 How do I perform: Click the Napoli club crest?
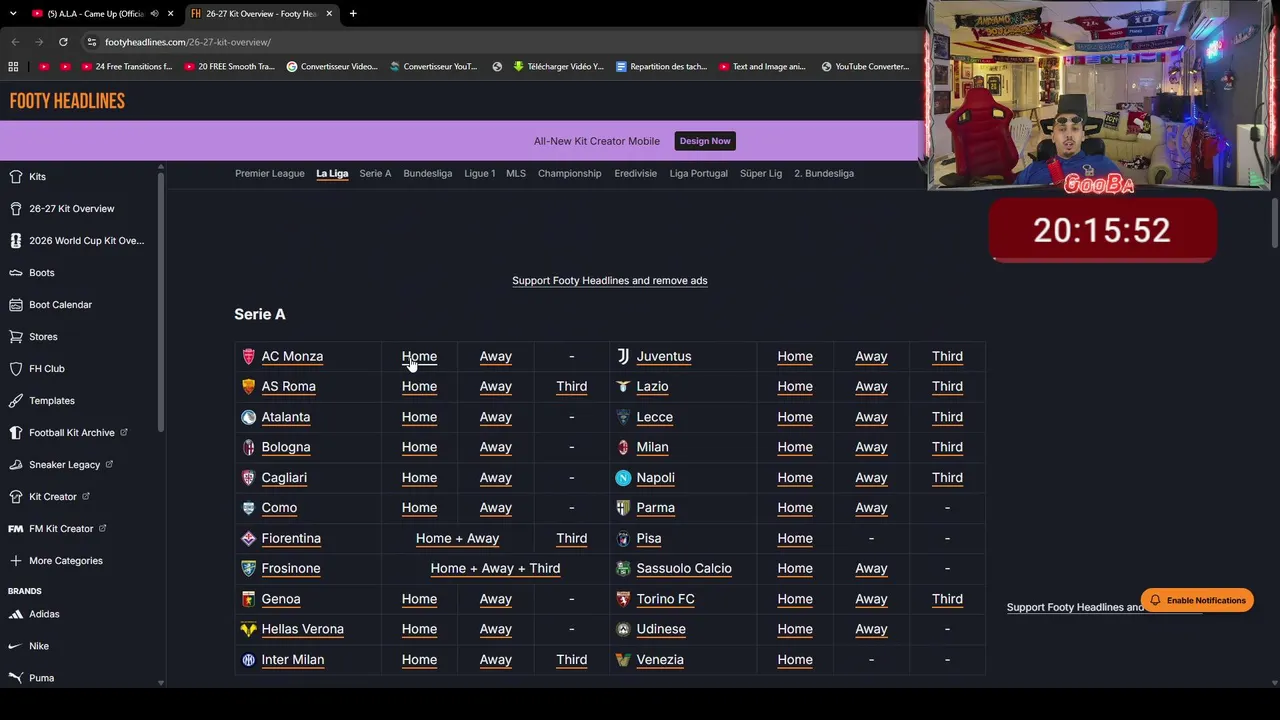[x=623, y=478]
